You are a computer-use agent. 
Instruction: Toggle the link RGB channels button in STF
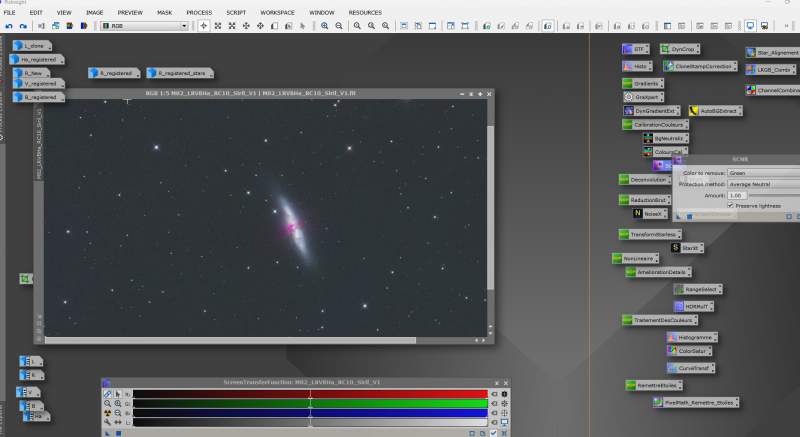108,394
